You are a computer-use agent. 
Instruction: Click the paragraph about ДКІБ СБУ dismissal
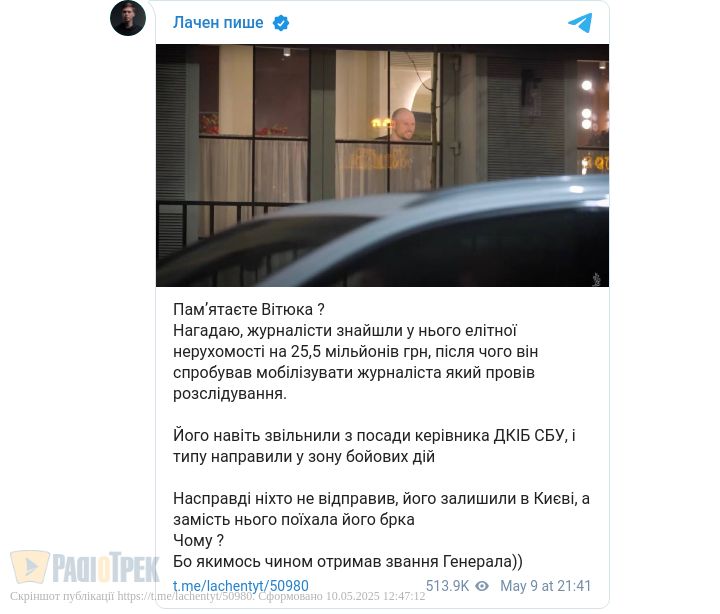(x=374, y=446)
